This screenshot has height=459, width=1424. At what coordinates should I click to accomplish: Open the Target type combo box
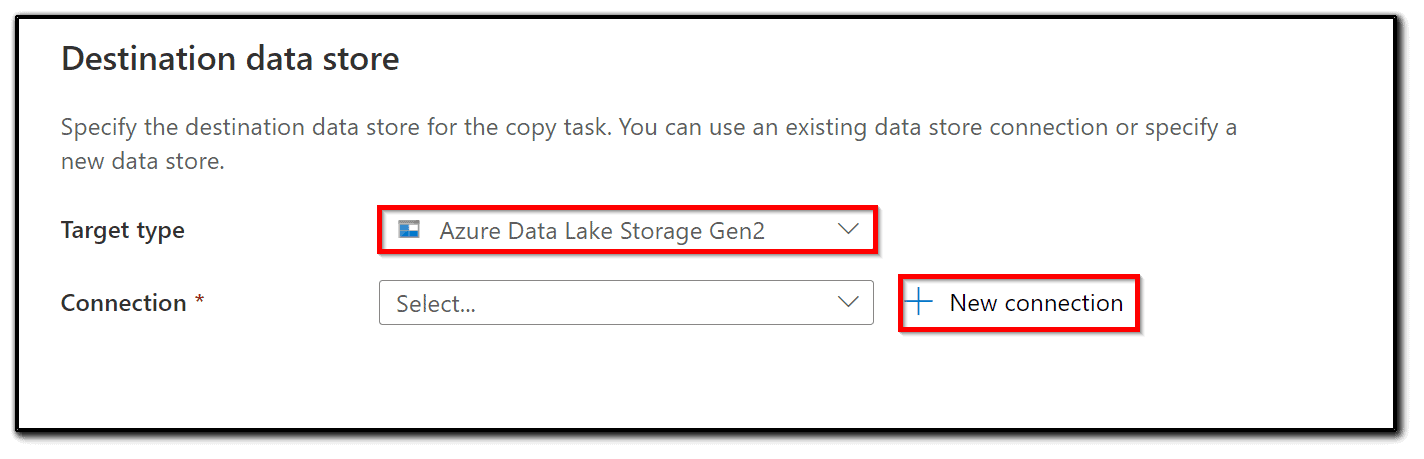(x=626, y=230)
